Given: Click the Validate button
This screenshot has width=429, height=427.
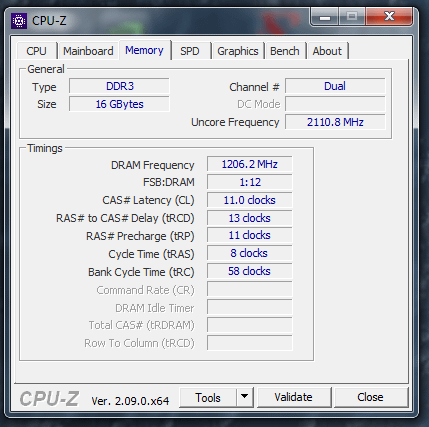Looking at the screenshot, I should 293,397.
